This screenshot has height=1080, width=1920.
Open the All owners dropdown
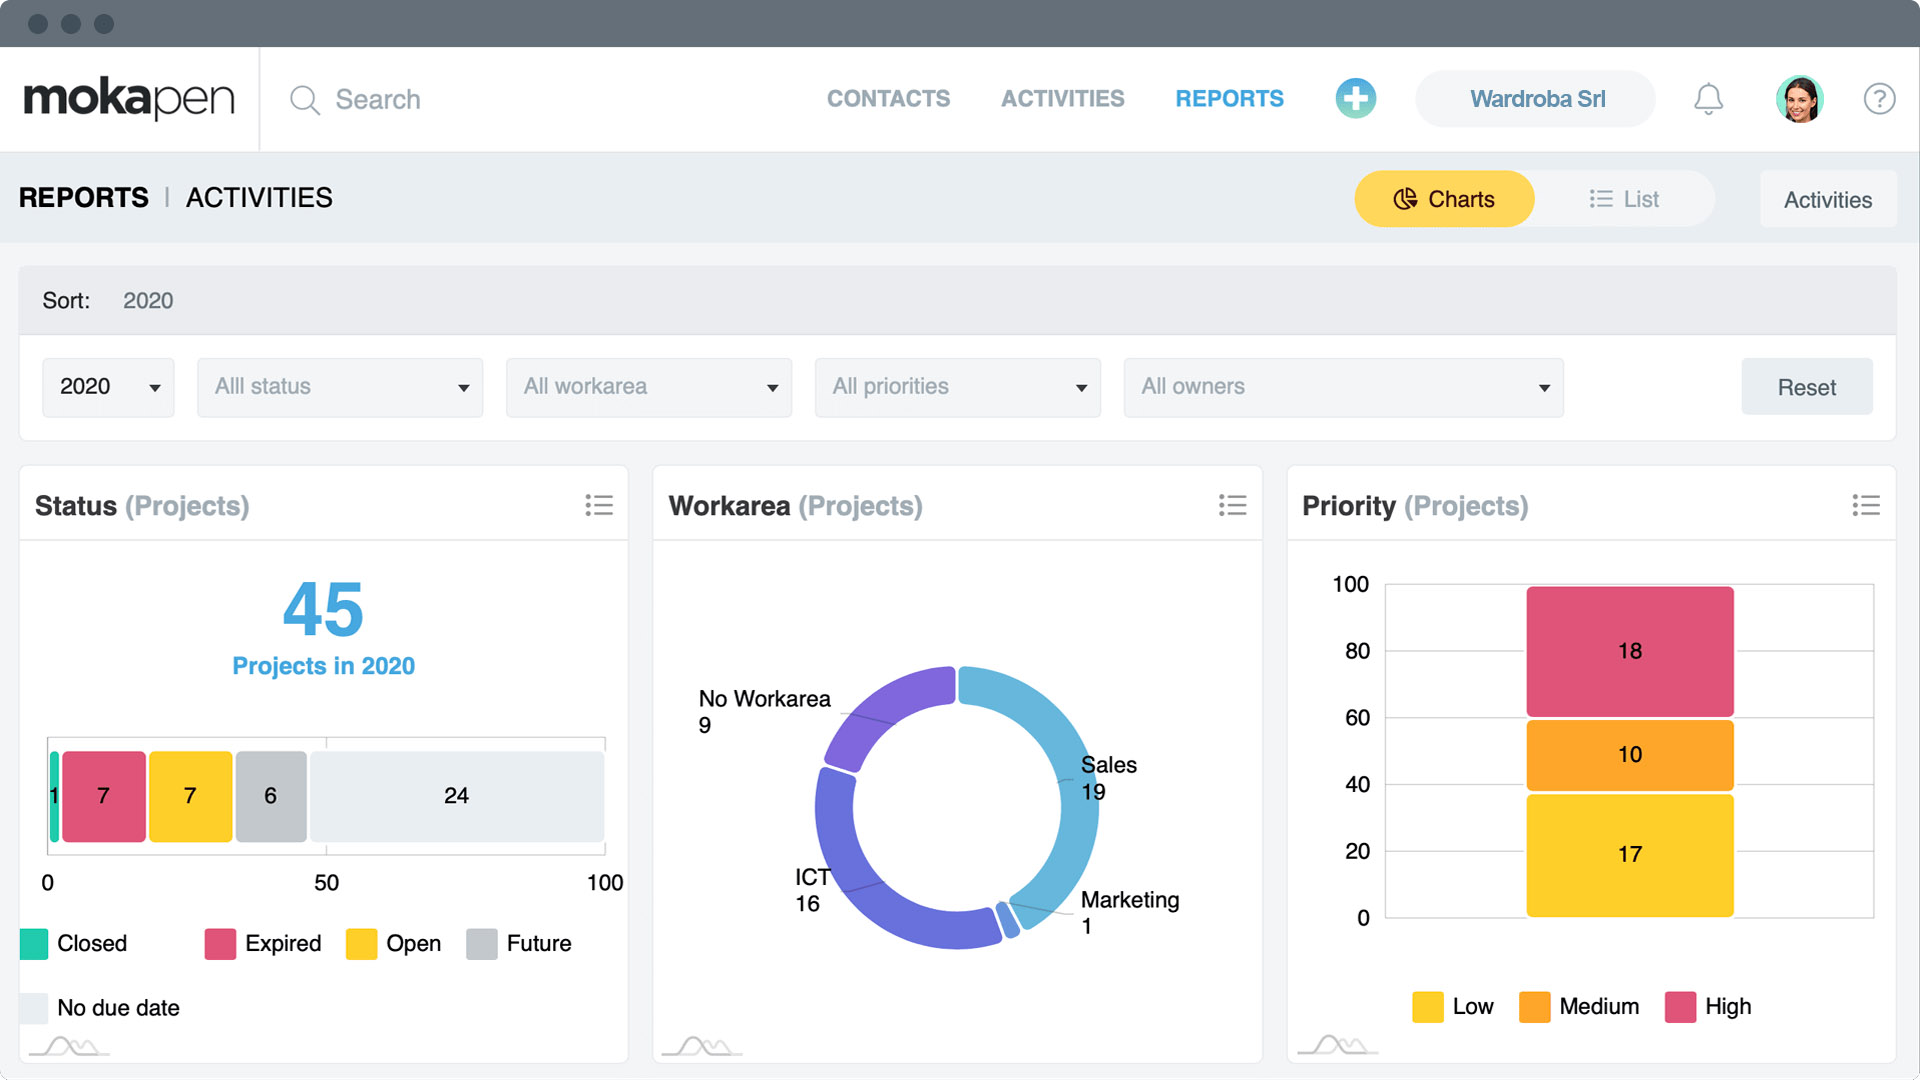tap(1343, 387)
